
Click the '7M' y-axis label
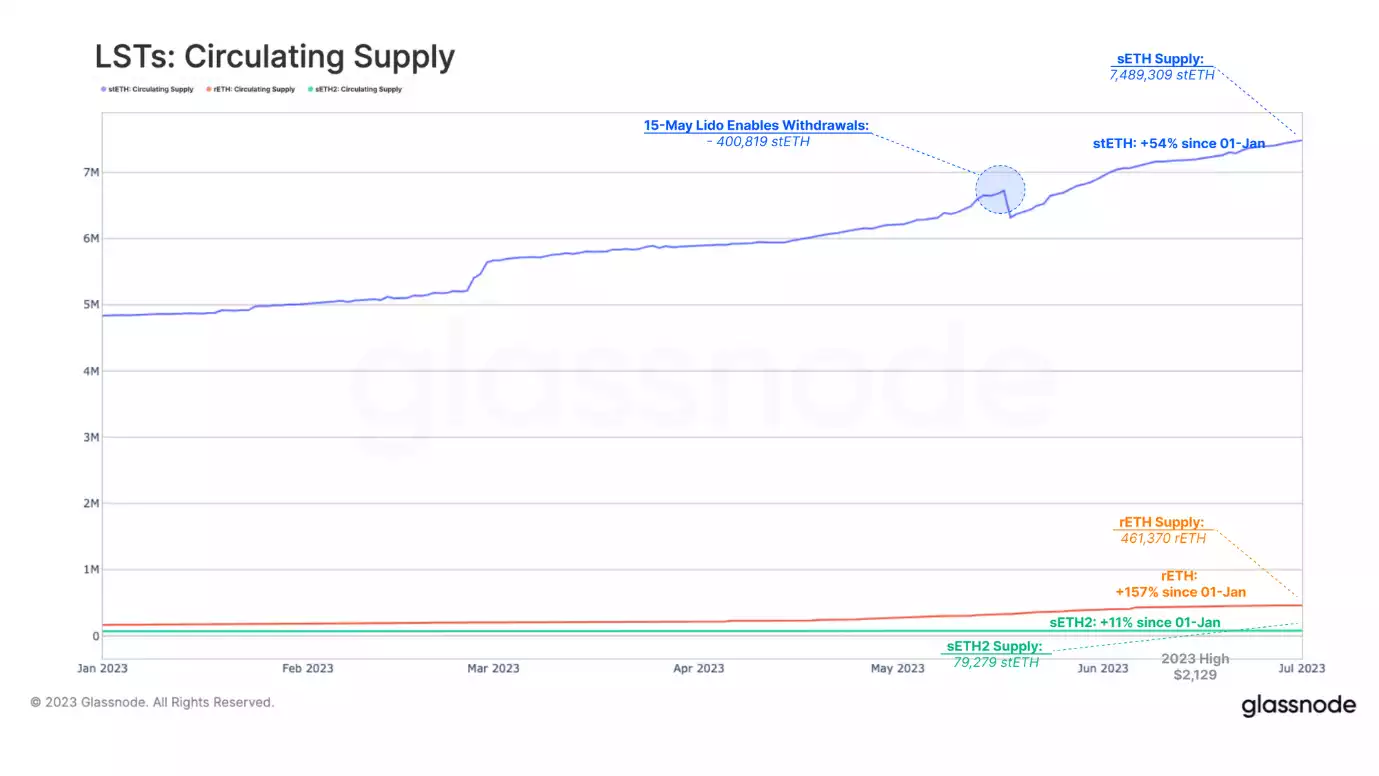click(x=91, y=173)
